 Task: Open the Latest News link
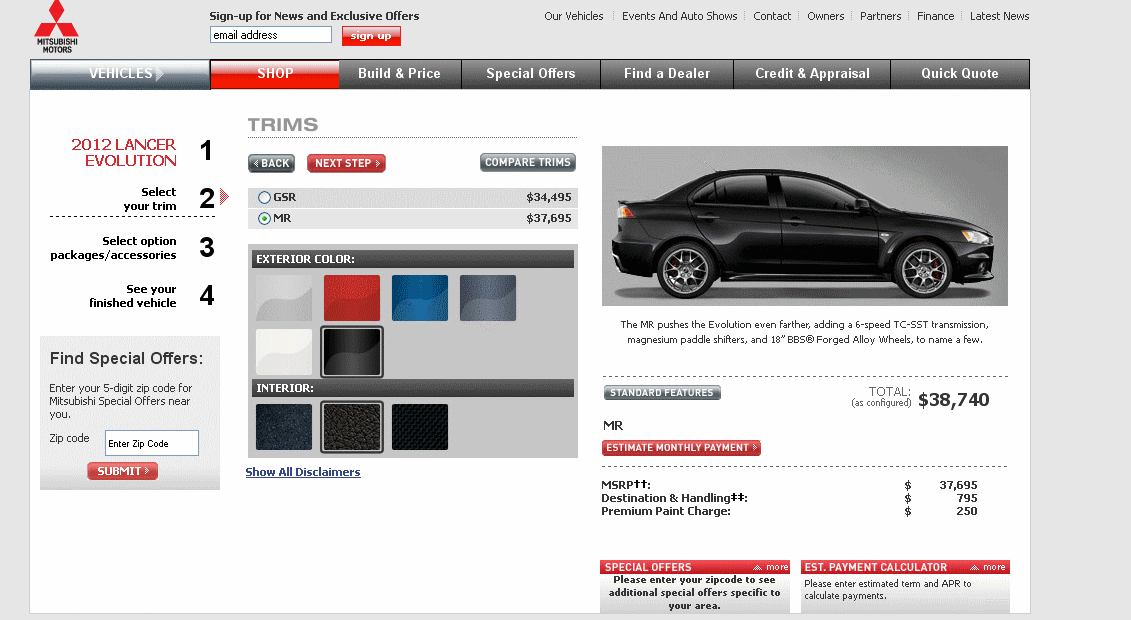(1000, 16)
